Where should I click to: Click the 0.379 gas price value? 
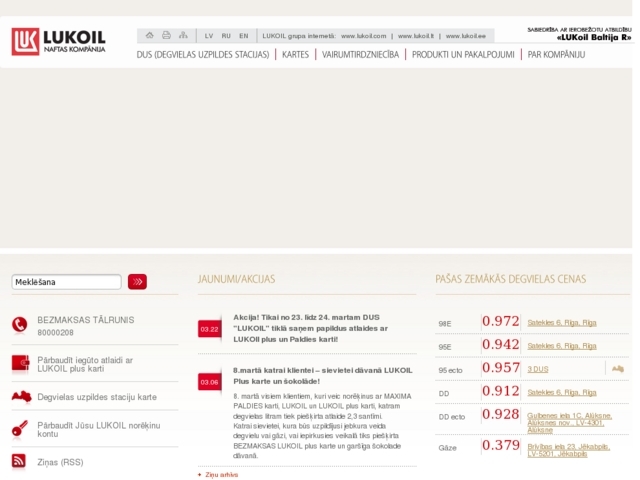coord(500,445)
